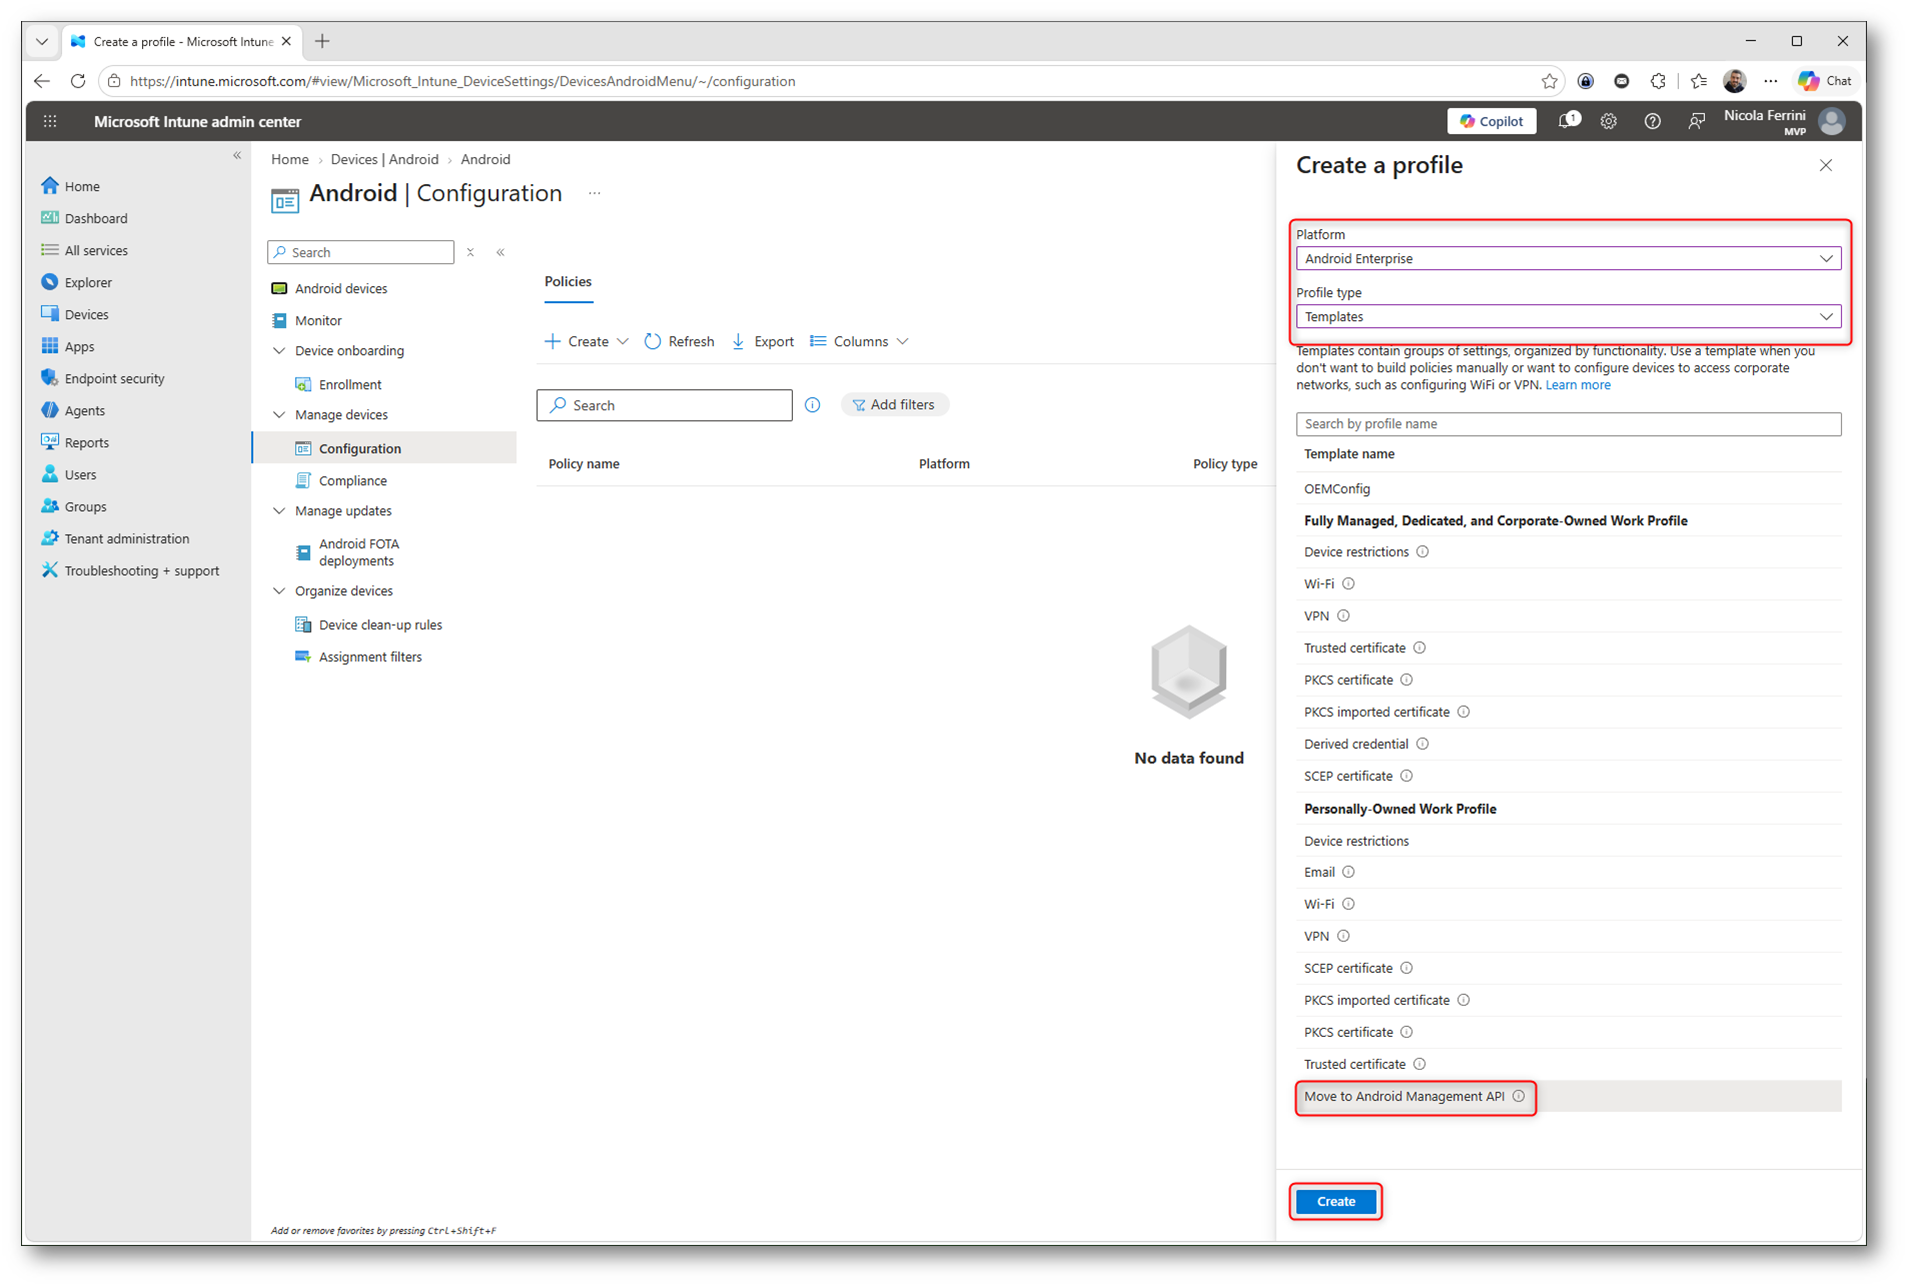Open the app launcher waffle icon
This screenshot has width=1909, height=1288.
[50, 122]
